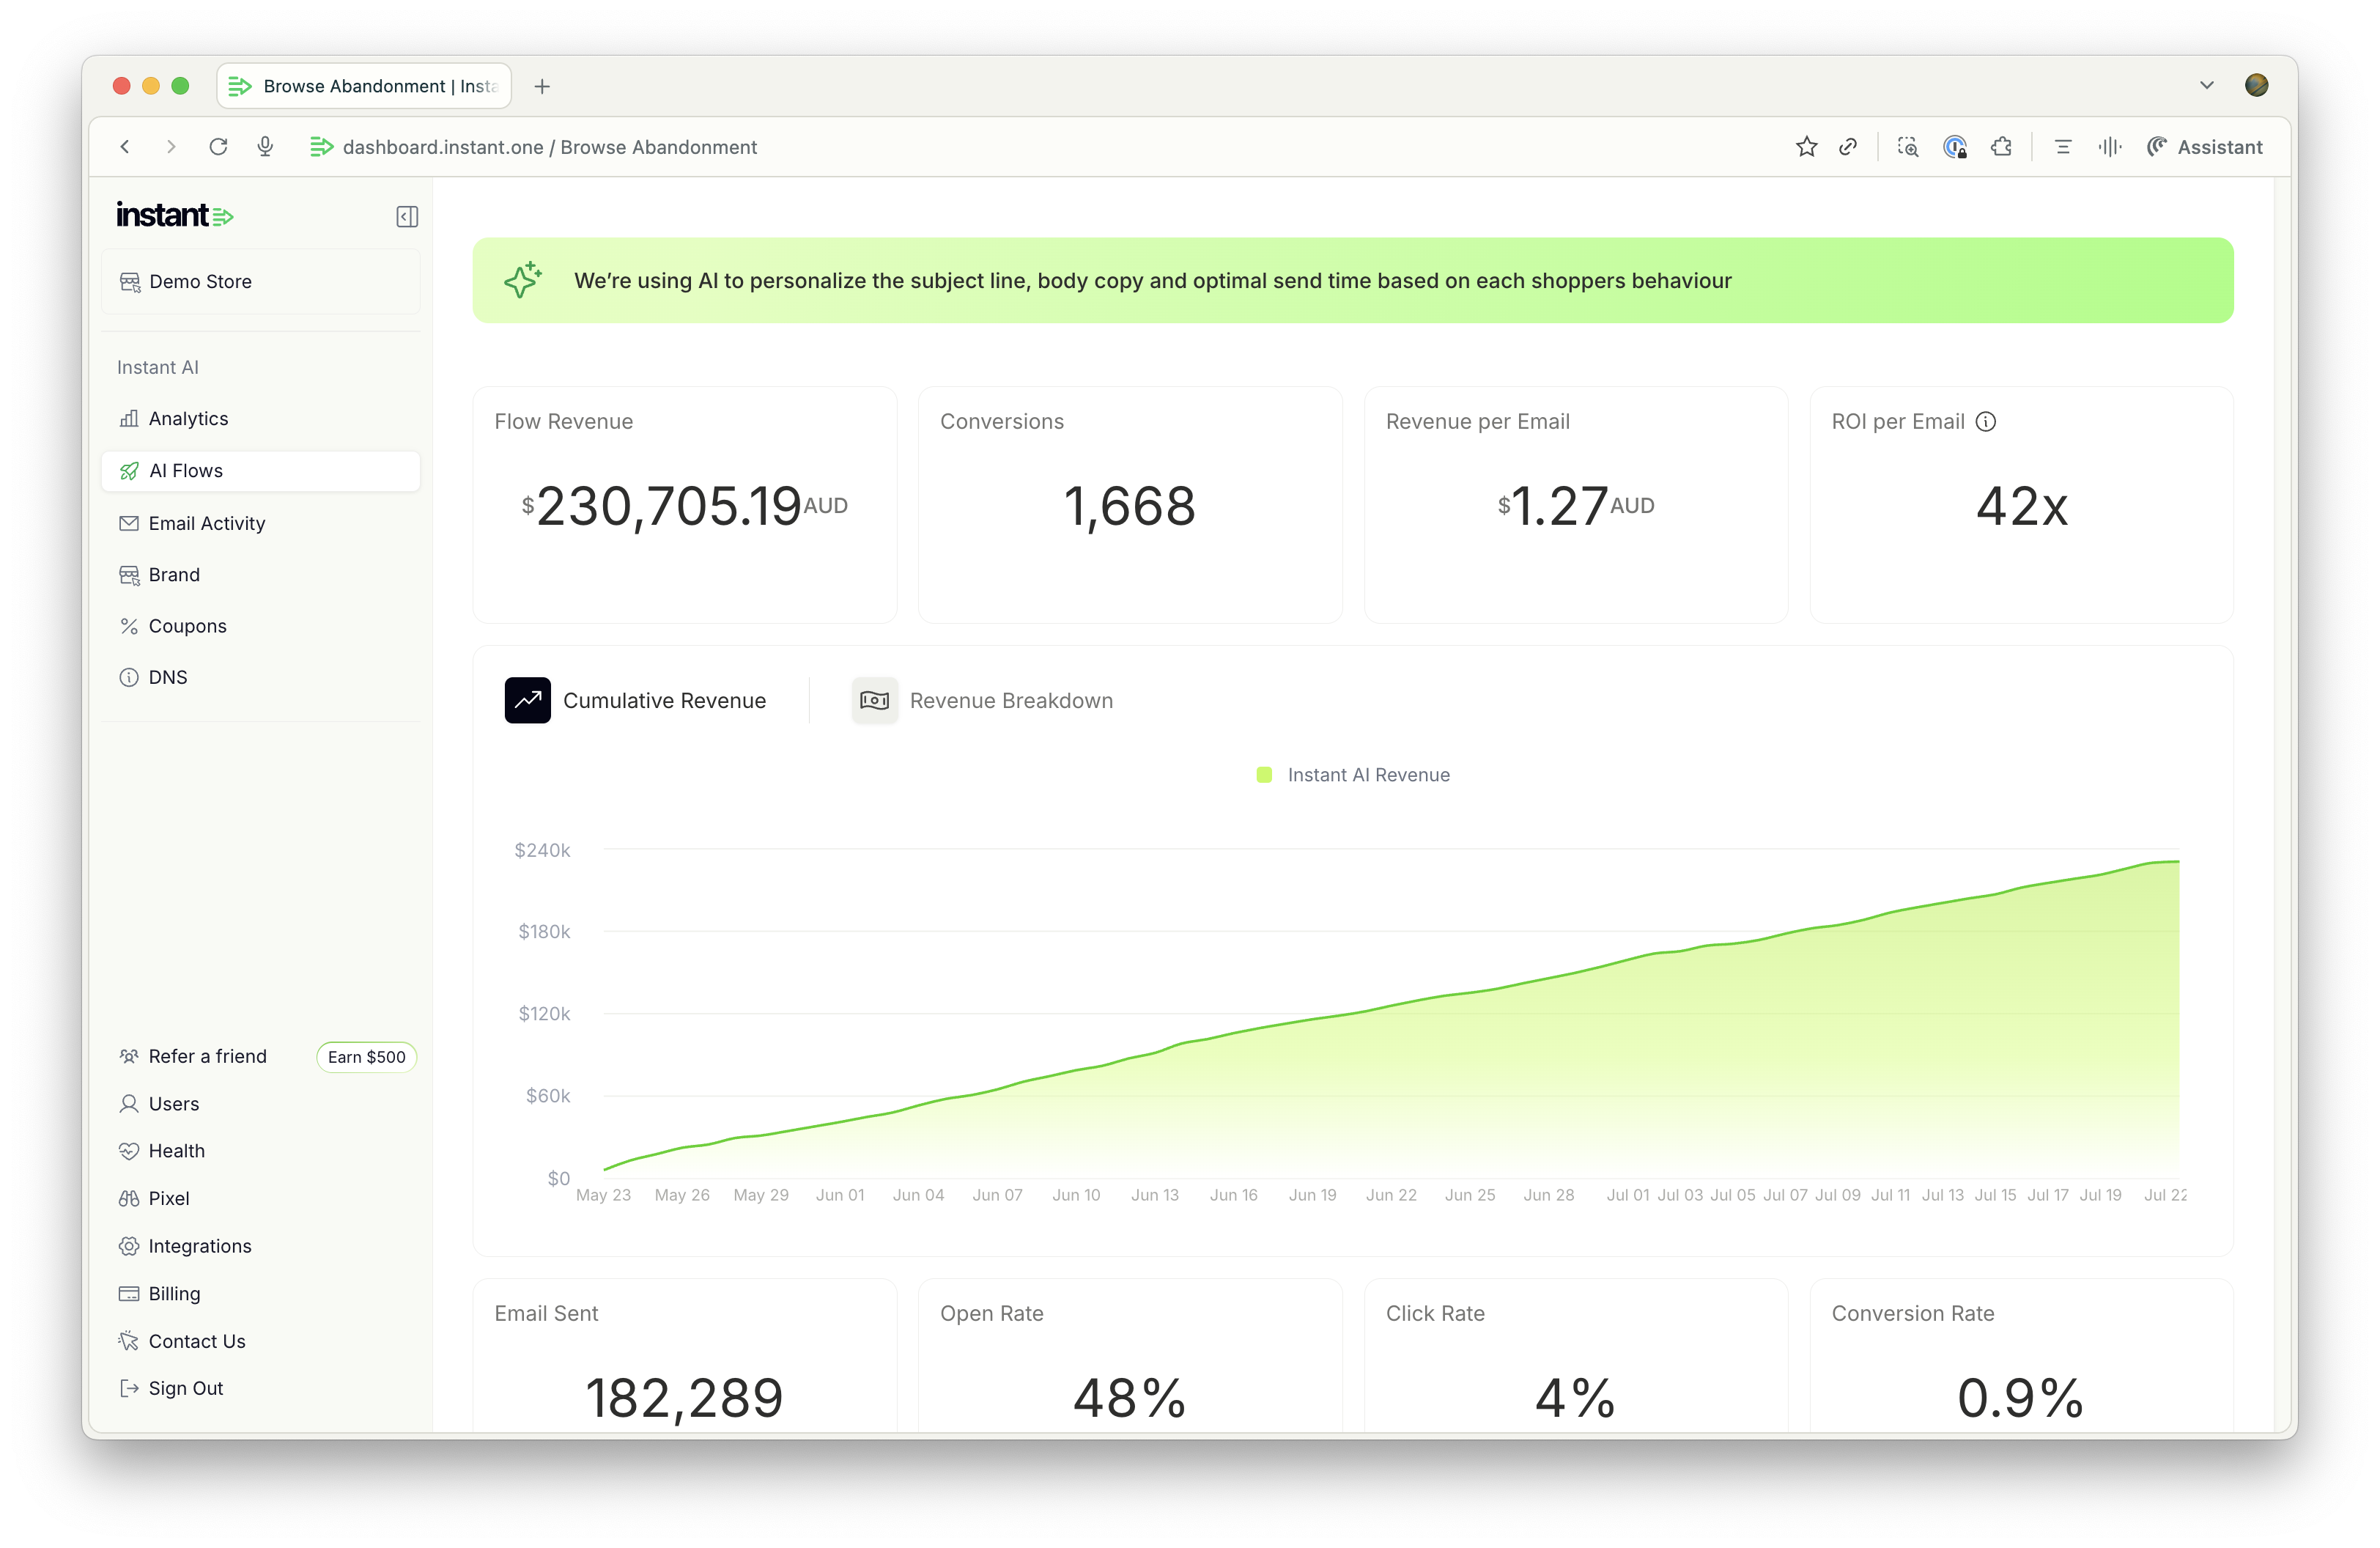Click the password manager extension icon
2380x1548 pixels.
(1955, 147)
